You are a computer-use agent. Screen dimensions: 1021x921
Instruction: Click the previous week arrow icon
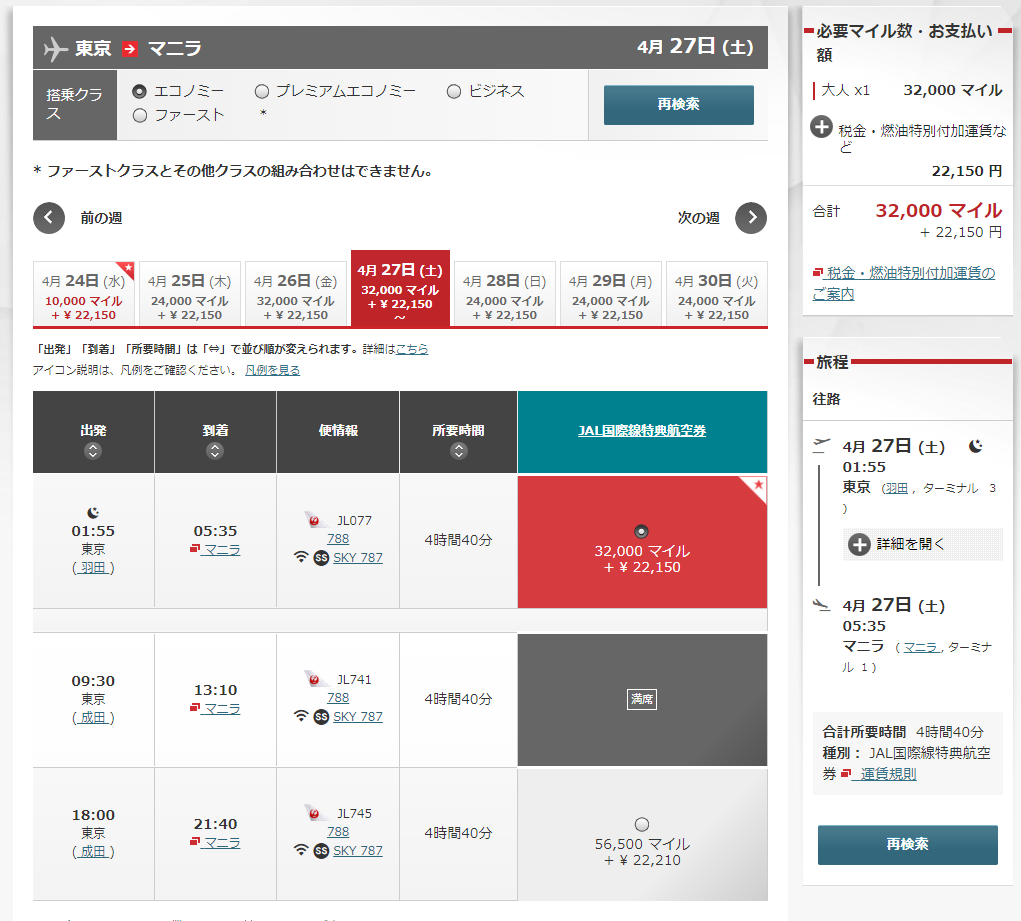pos(49,218)
